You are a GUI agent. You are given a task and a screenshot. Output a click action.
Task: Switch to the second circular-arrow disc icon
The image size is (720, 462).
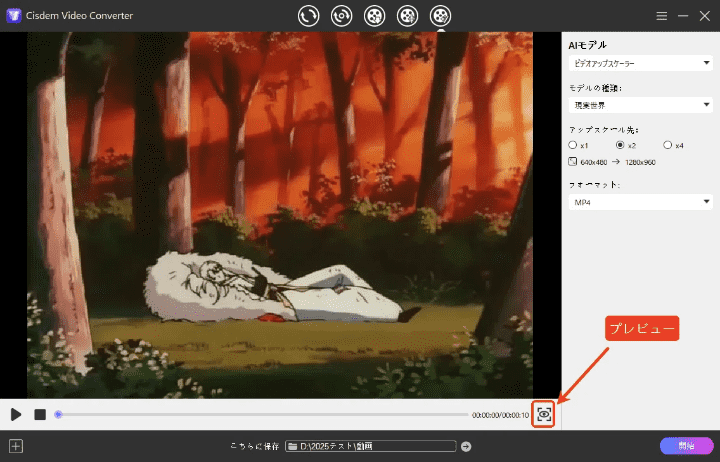(341, 16)
